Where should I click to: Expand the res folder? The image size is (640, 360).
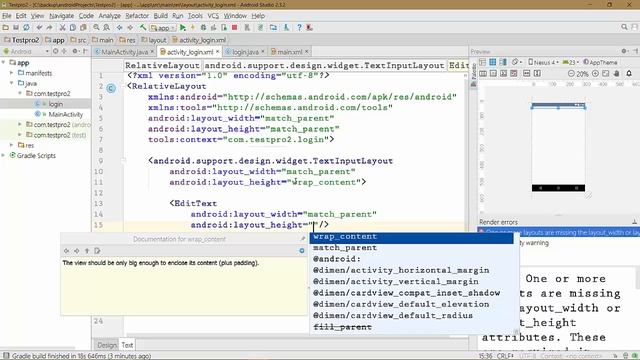click(x=12, y=145)
